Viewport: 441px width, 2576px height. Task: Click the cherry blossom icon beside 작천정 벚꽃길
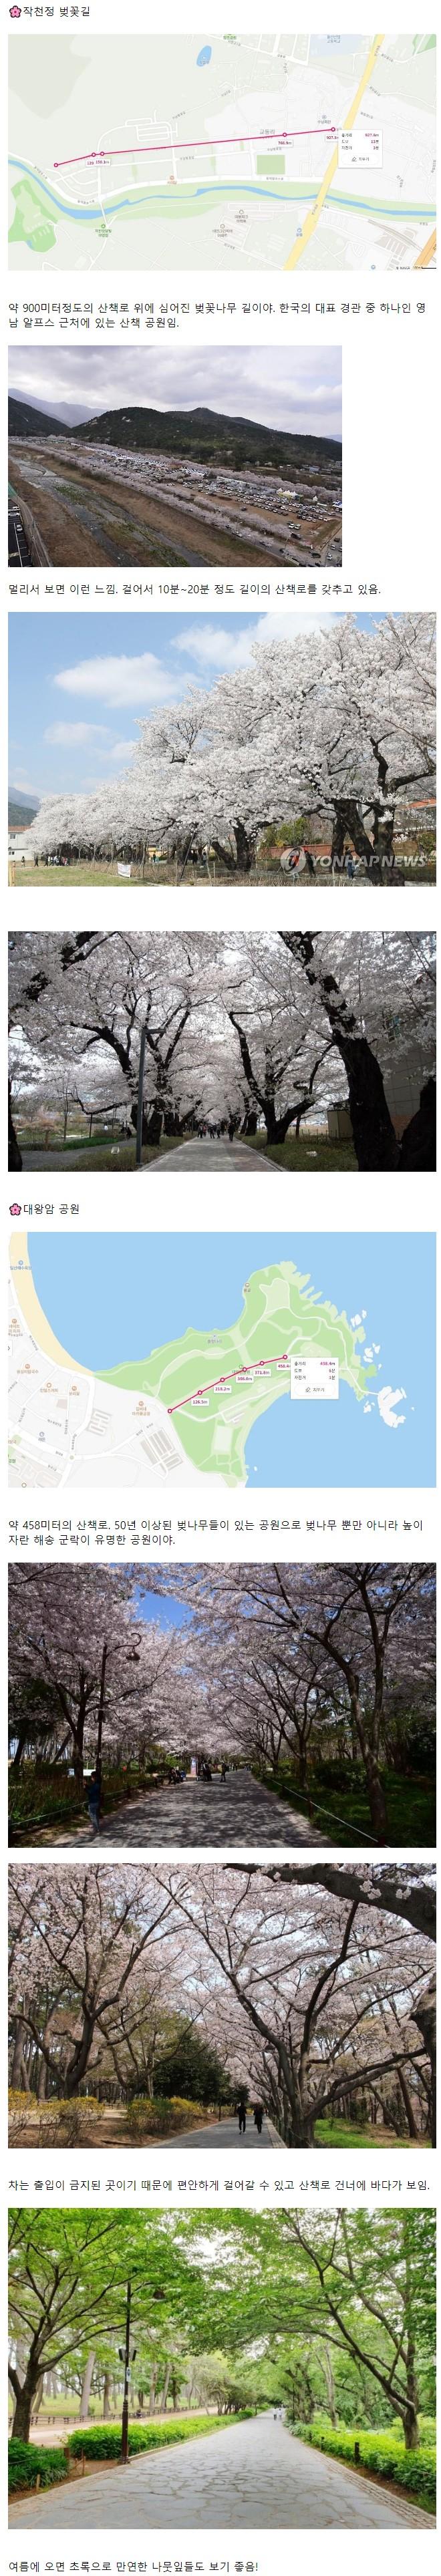14,12
